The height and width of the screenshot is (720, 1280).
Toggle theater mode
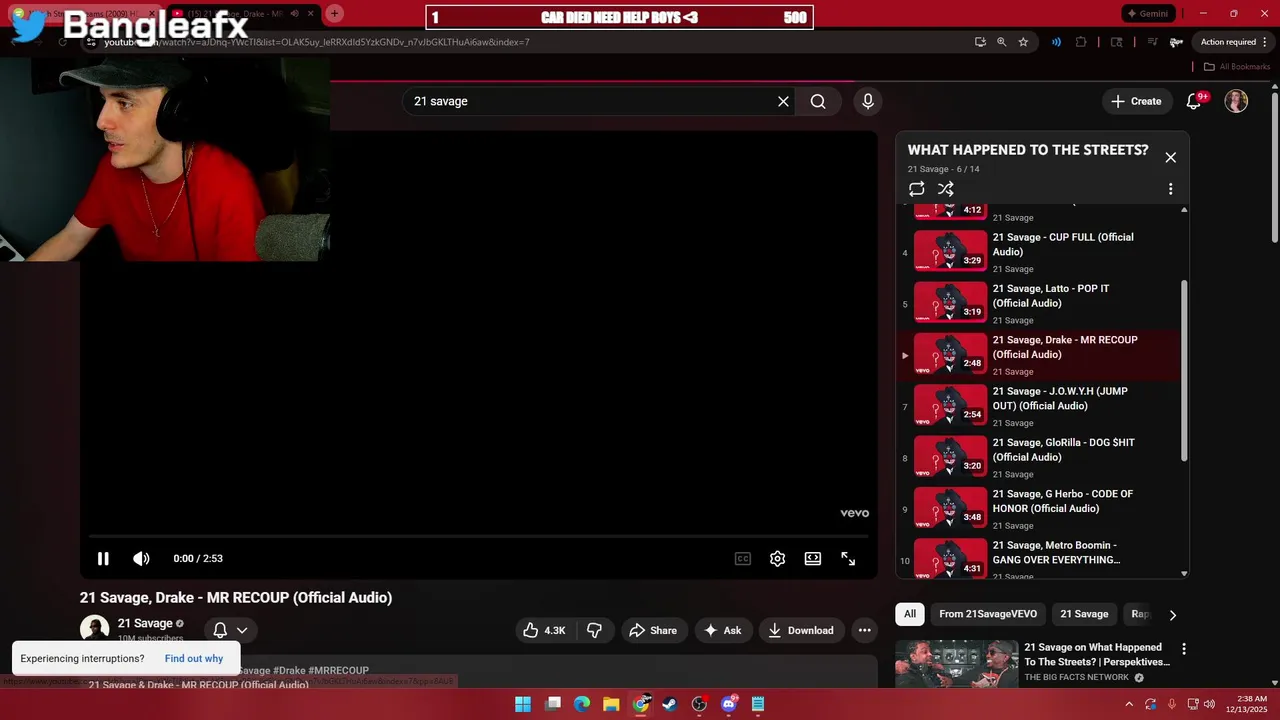click(813, 559)
